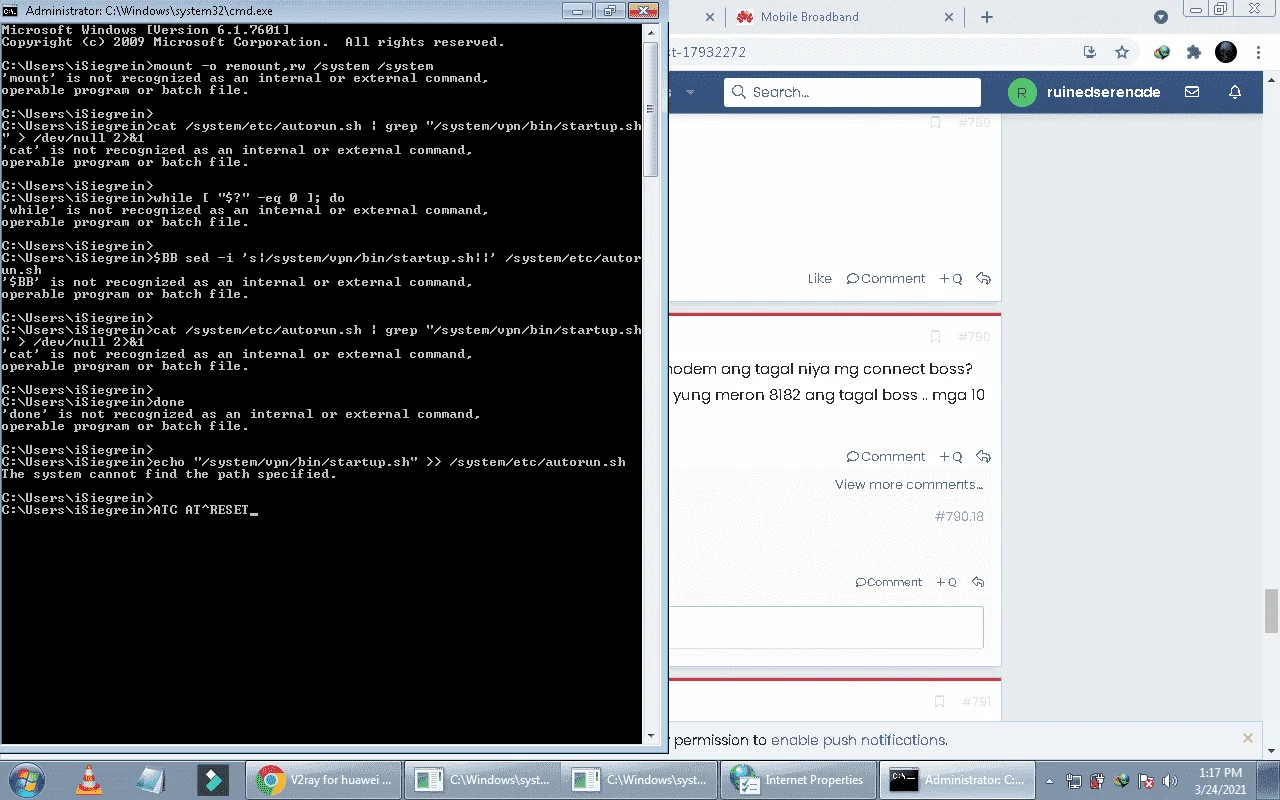Open ruinedserenade user profile
This screenshot has width=1280, height=800.
click(x=1103, y=92)
